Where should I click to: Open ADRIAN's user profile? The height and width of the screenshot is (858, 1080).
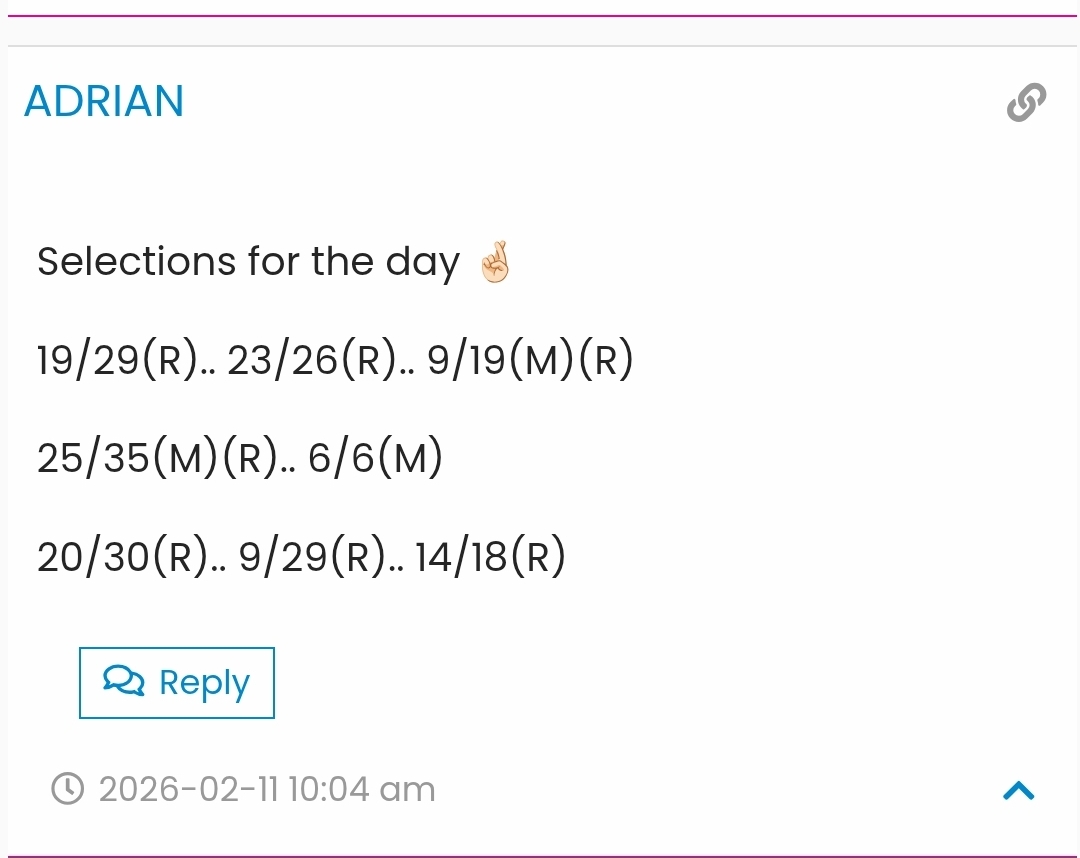pyautogui.click(x=104, y=101)
